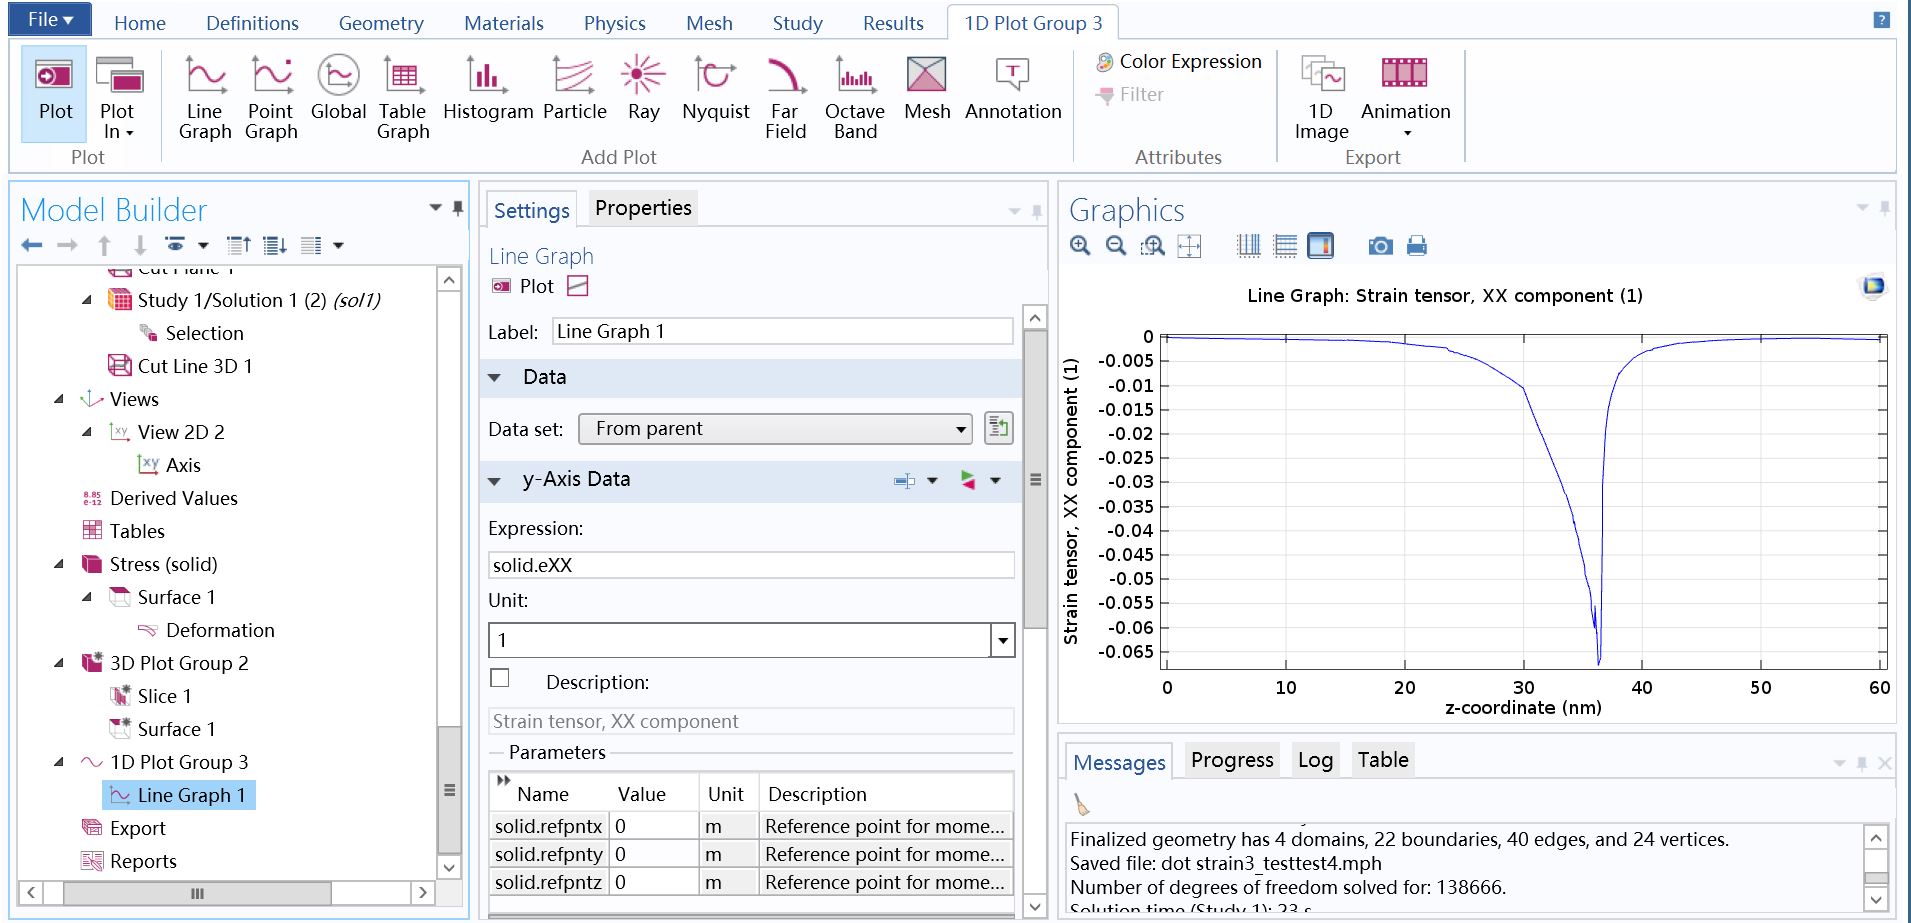The image size is (1911, 923).
Task: Open the Results ribbon tab
Action: [893, 23]
